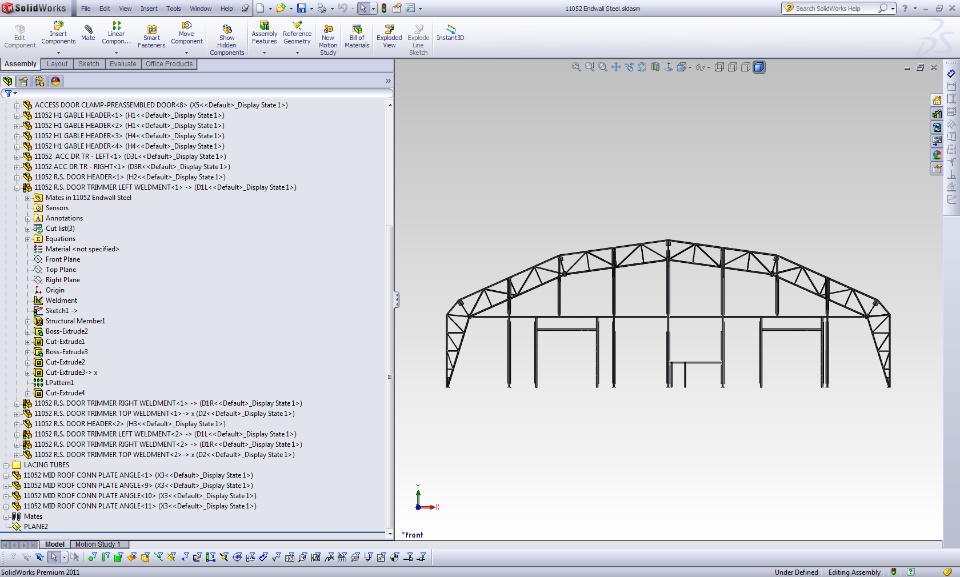Start a New Motion Study
The image size is (960, 577).
click(x=328, y=36)
